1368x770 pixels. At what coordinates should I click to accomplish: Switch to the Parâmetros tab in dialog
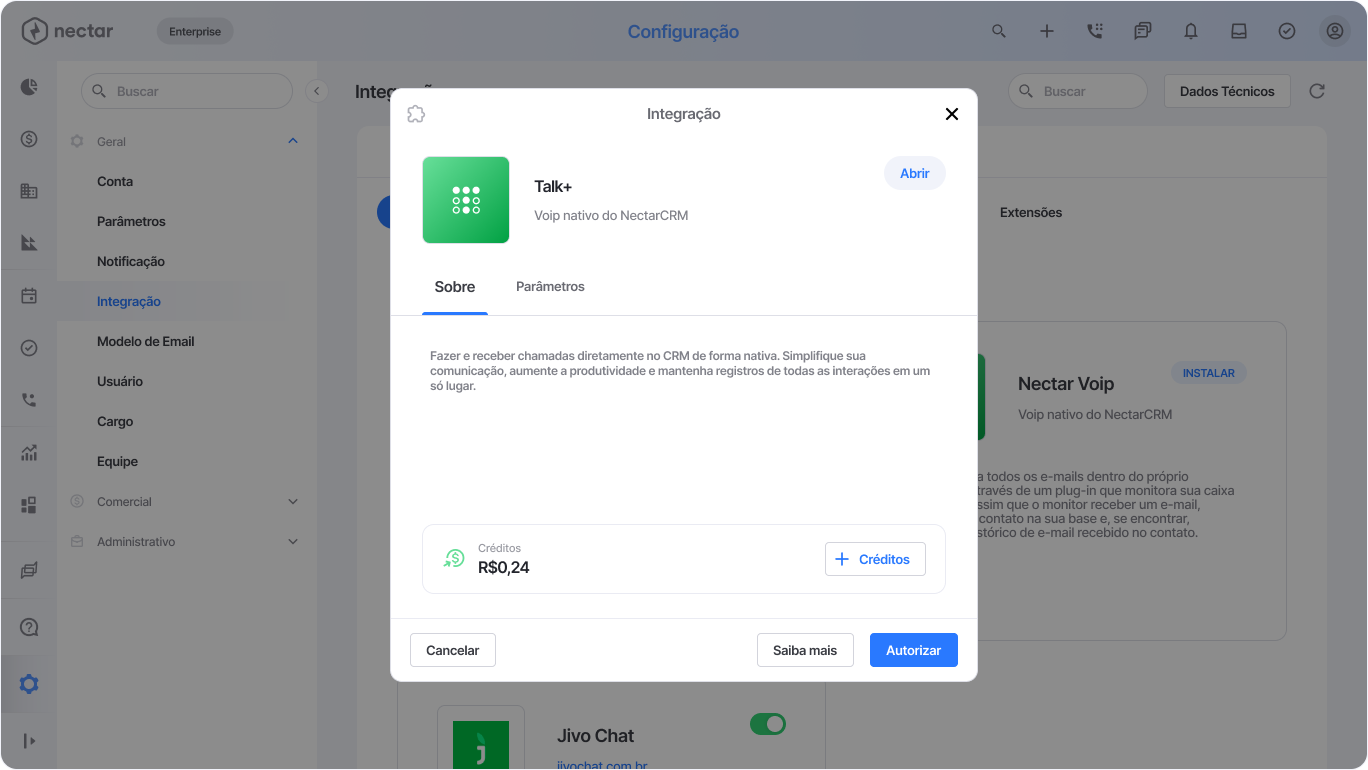[x=550, y=287]
